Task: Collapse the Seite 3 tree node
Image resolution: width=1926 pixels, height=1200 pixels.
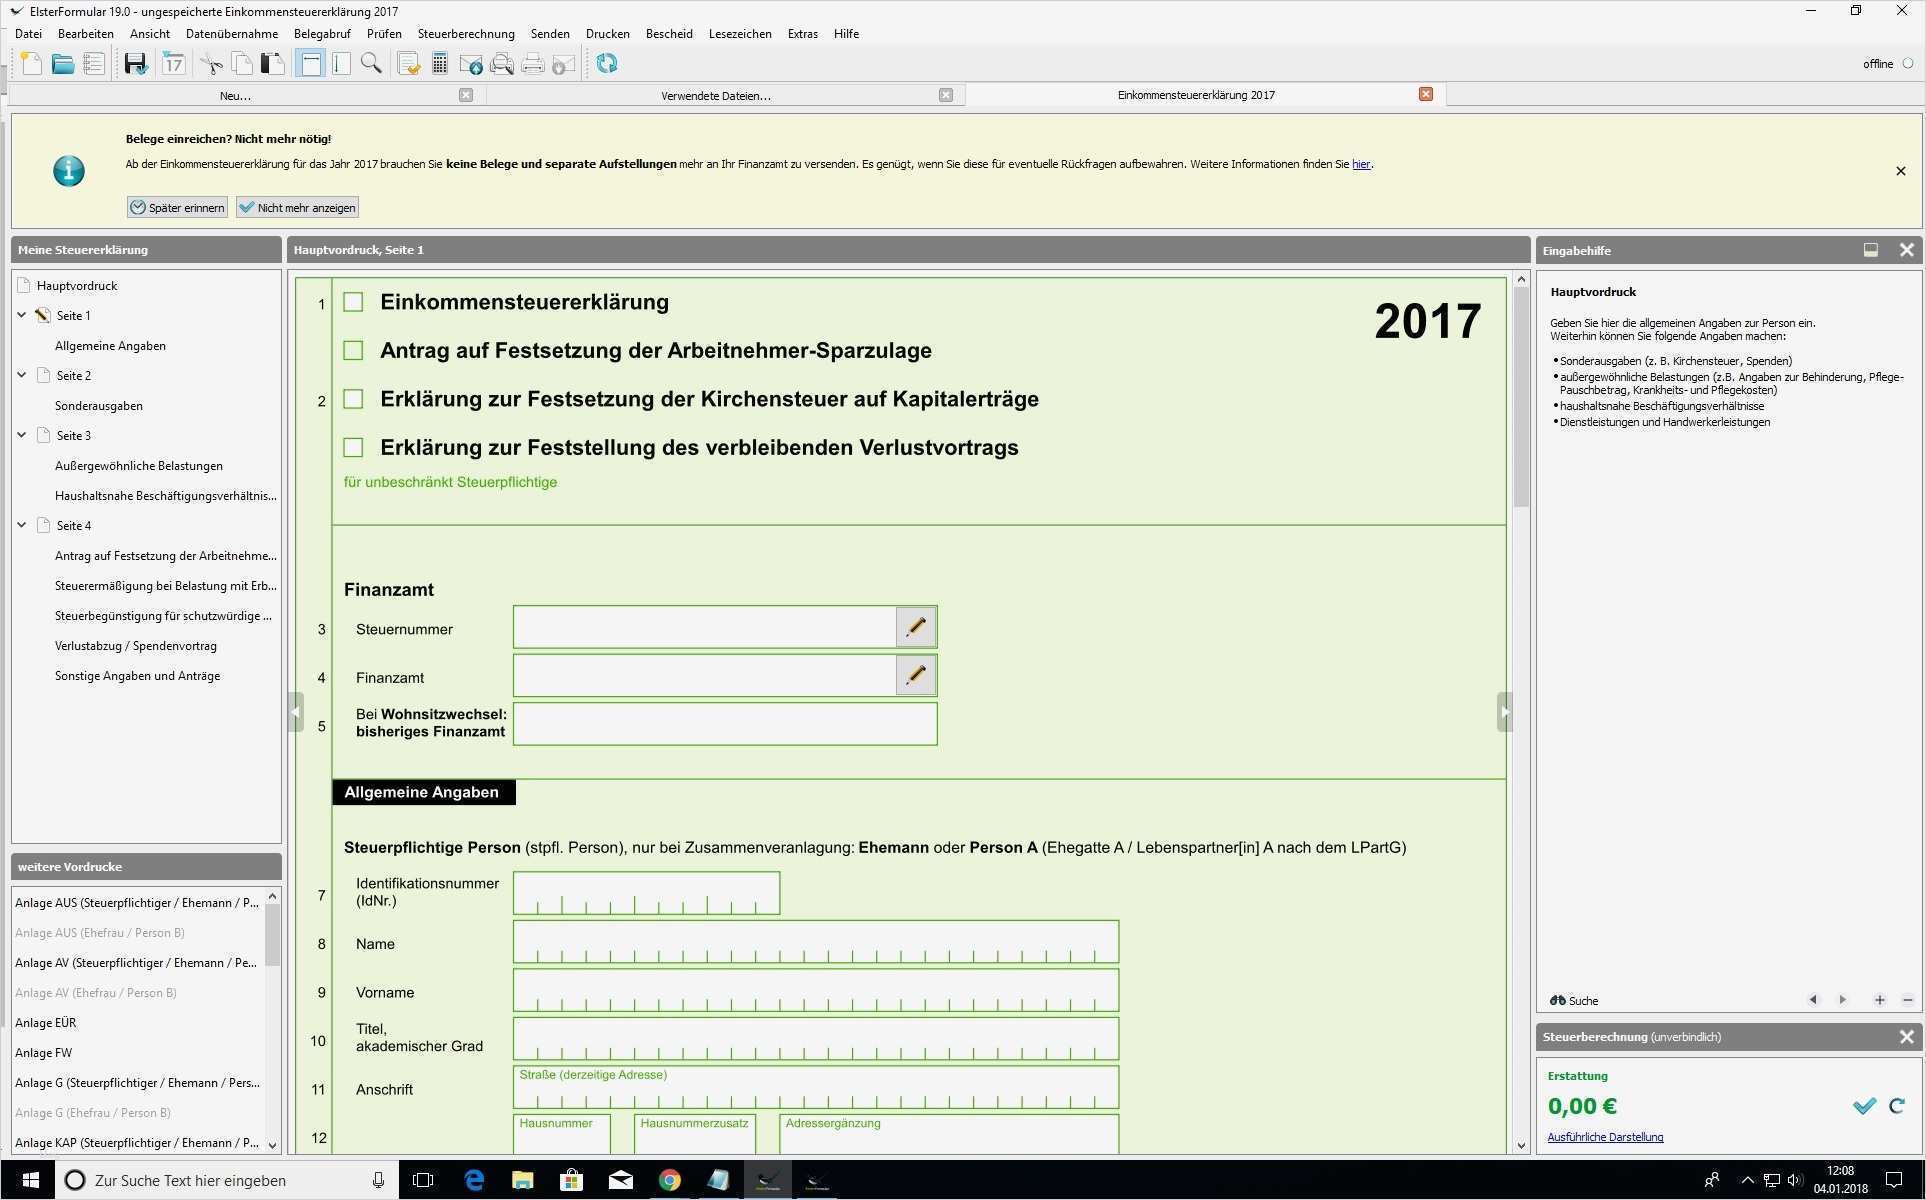Action: [21, 435]
